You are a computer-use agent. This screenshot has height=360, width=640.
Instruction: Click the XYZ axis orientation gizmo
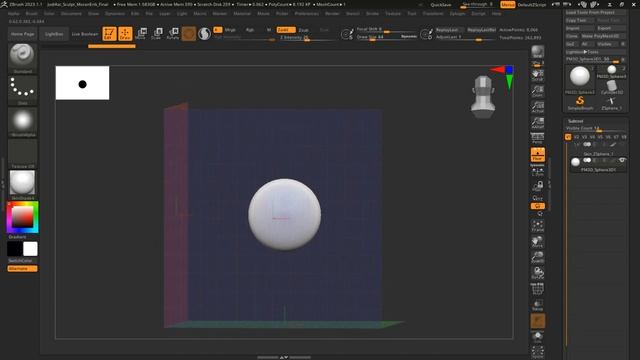503,77
